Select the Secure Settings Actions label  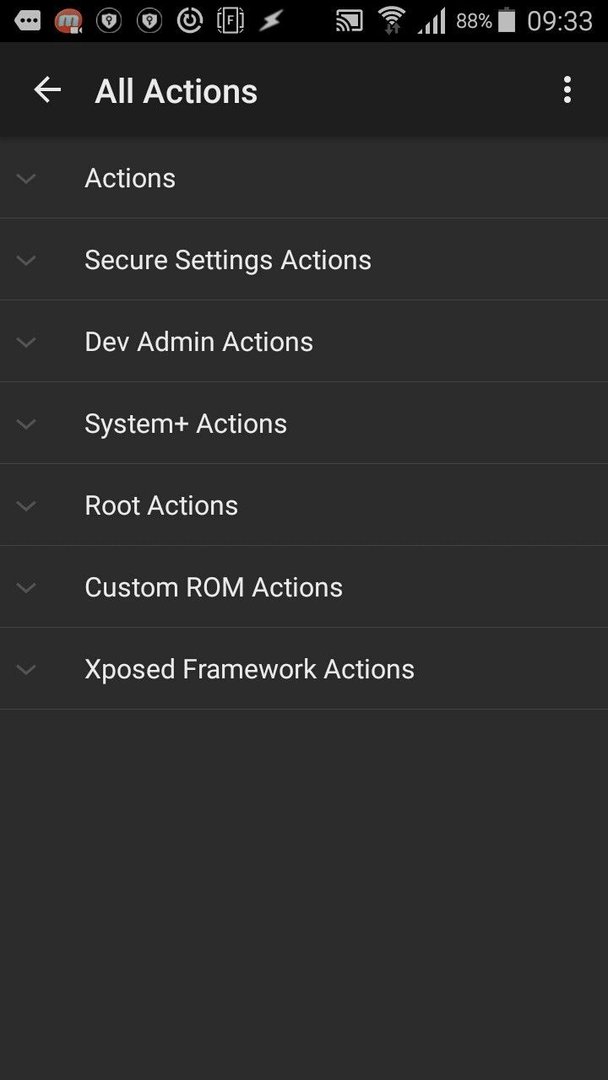pos(228,260)
